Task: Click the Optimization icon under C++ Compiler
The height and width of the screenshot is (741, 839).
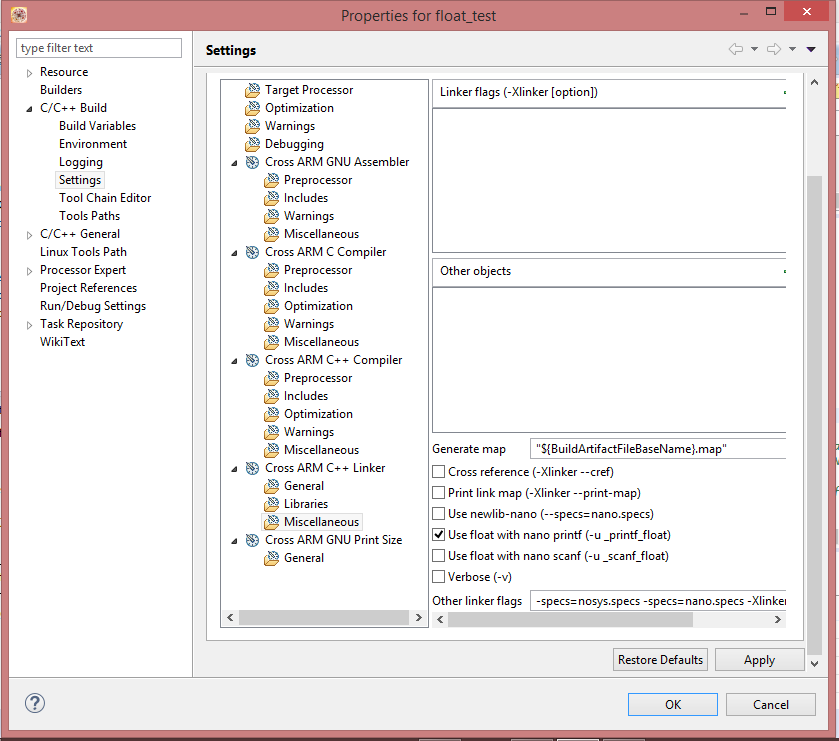Action: (x=272, y=414)
